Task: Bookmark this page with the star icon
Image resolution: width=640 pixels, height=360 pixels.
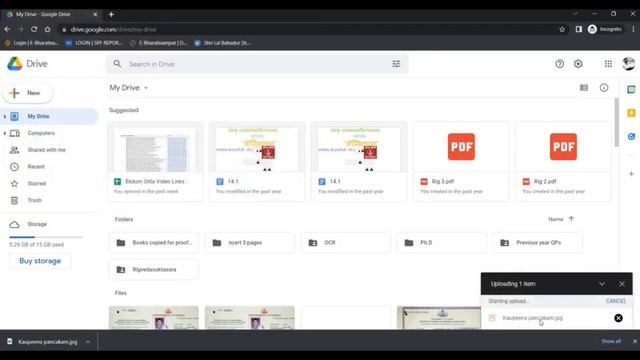Action: pyautogui.click(x=562, y=29)
